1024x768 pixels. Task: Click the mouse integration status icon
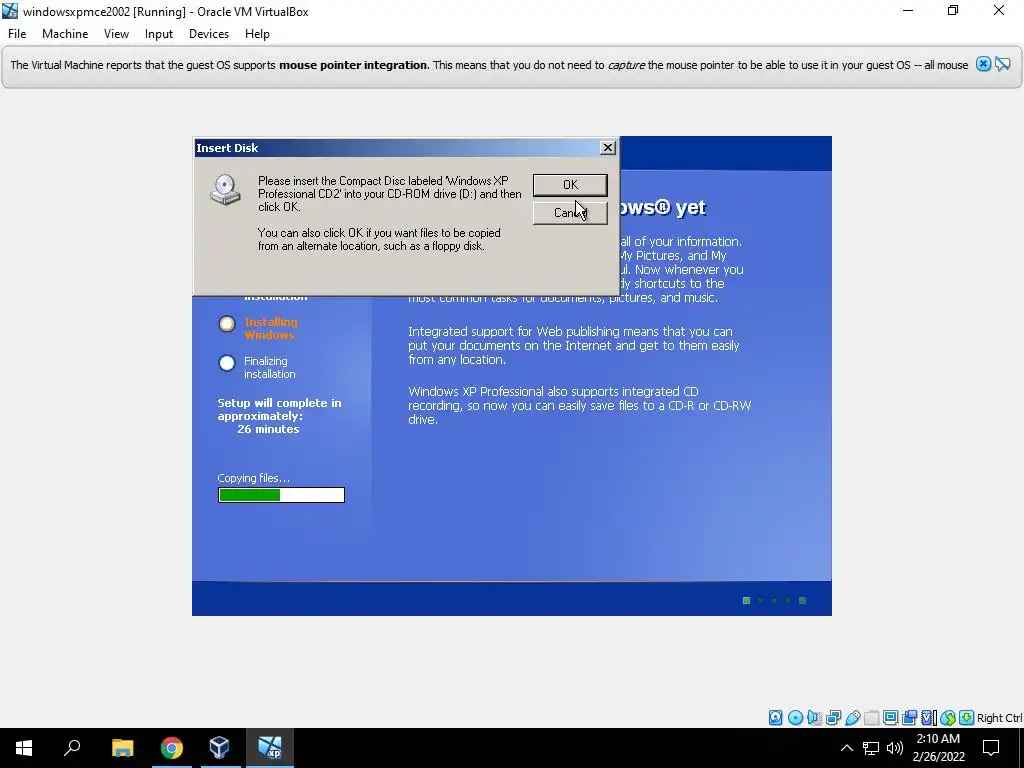(948, 718)
